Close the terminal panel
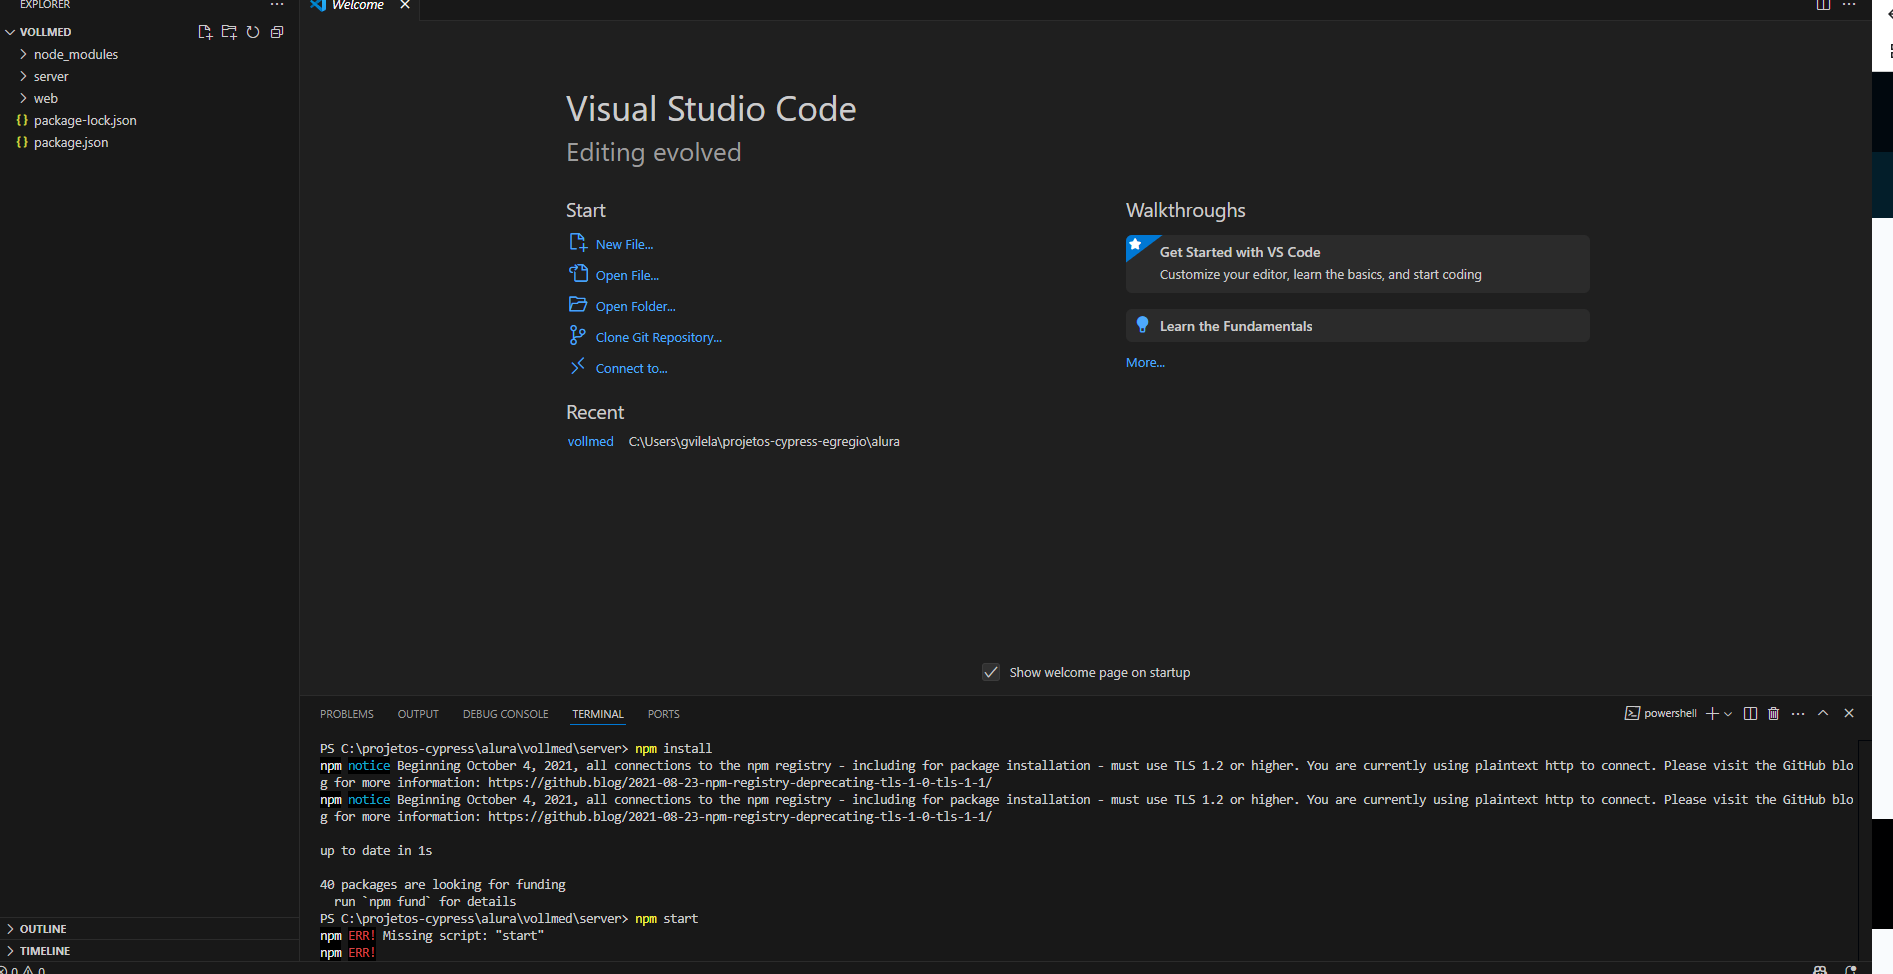The width and height of the screenshot is (1893, 974). (x=1849, y=713)
